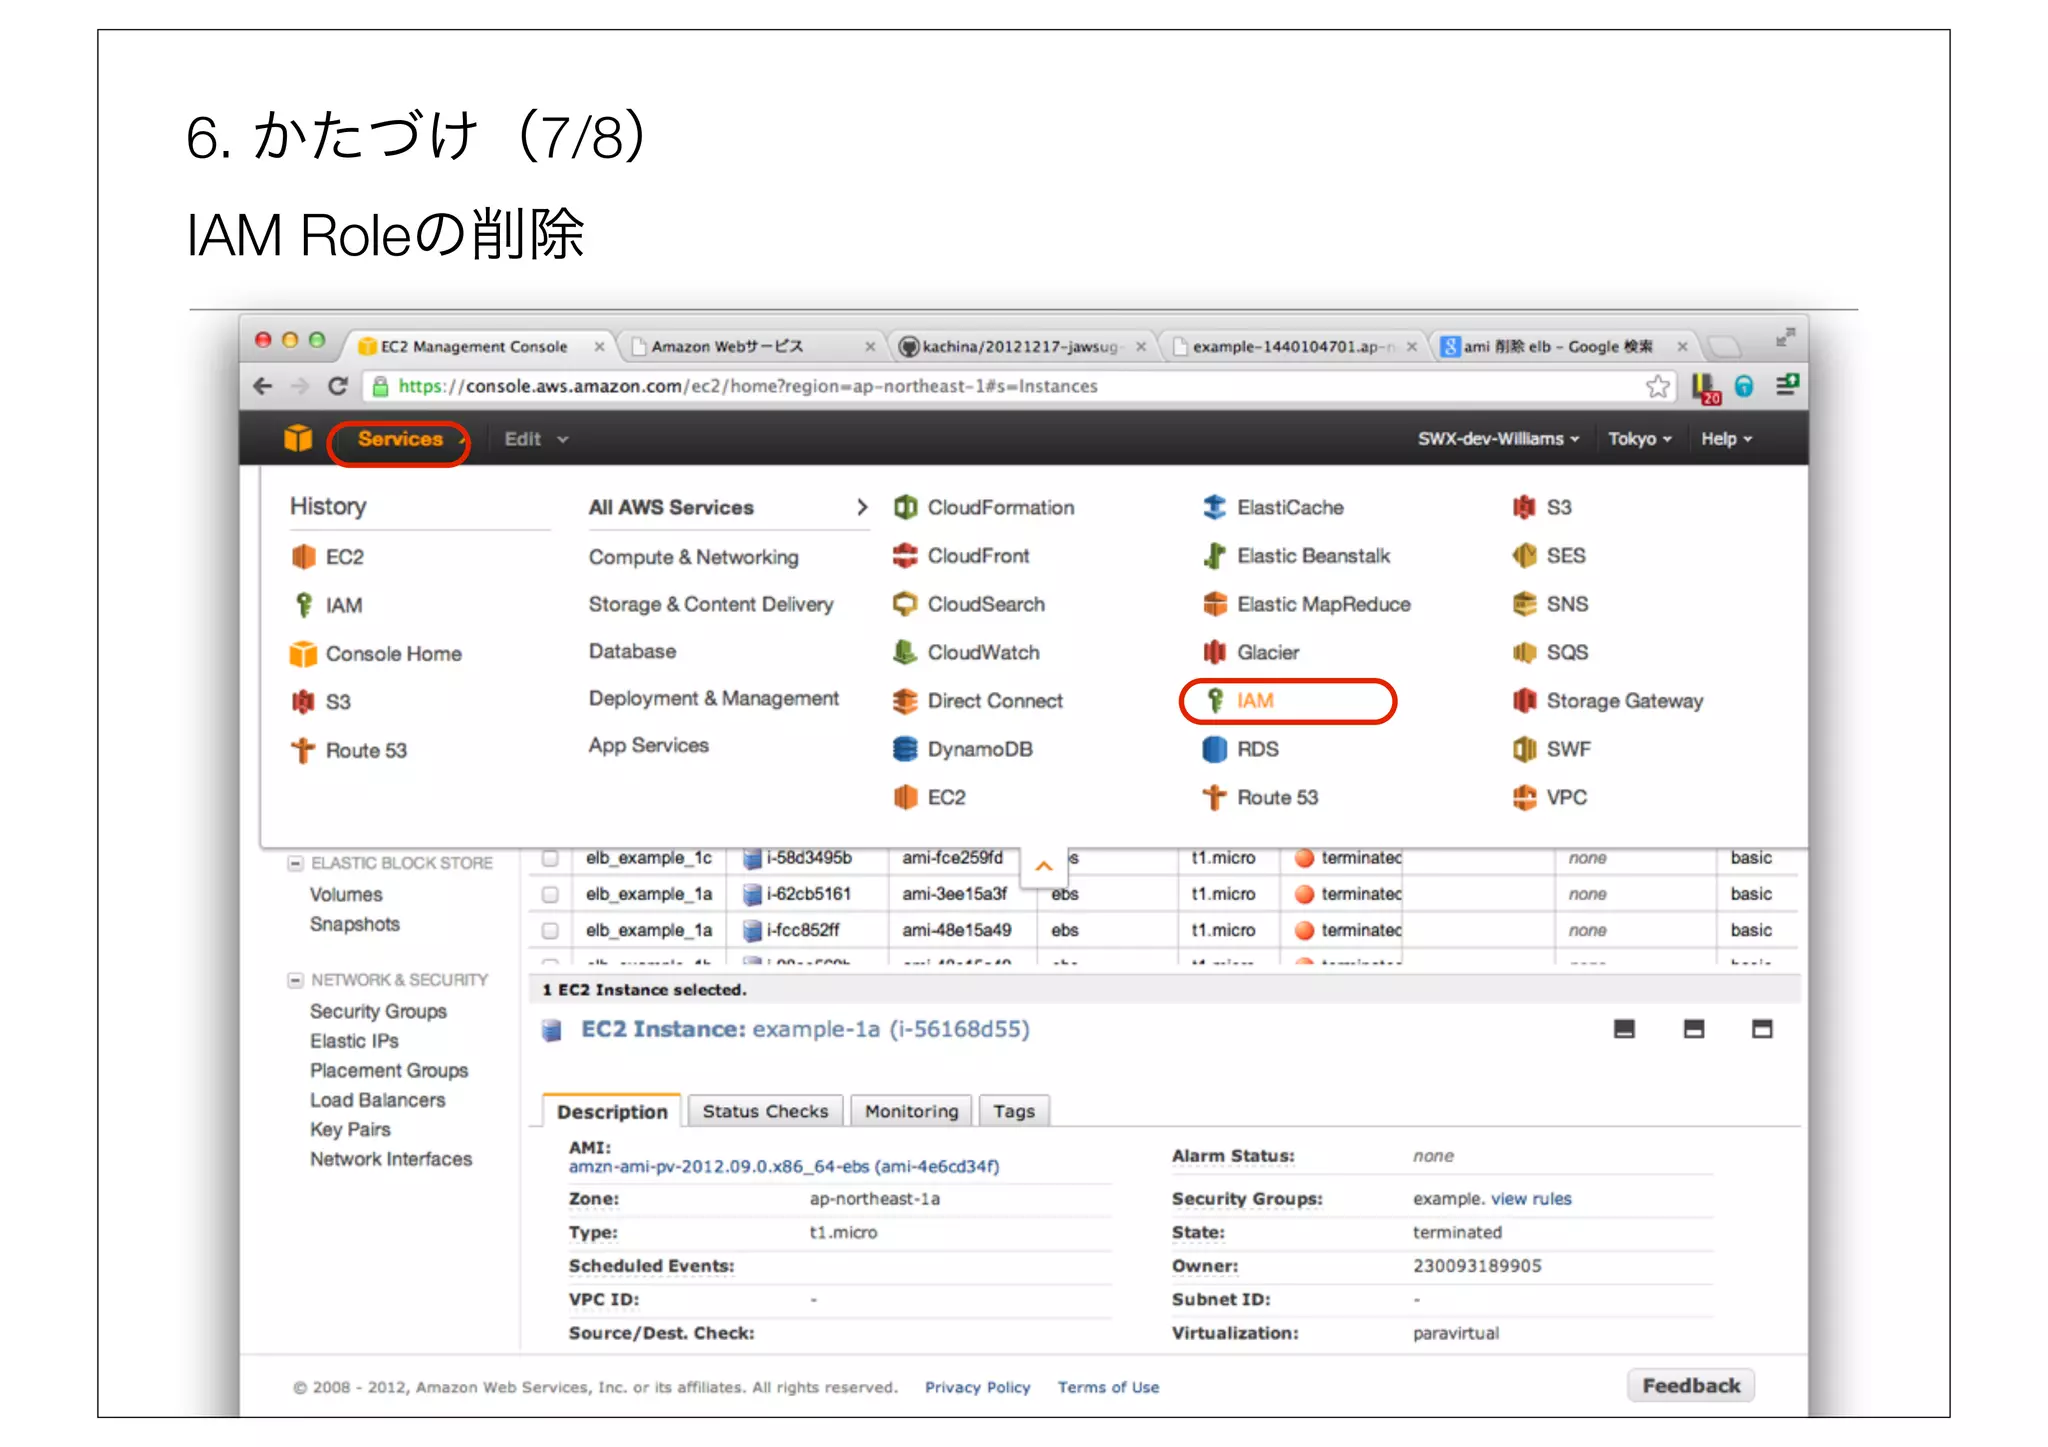Open the amzn-ami-pv-2012.09.0 AMI link
Image resolution: width=2048 pixels, height=1447 pixels.
[784, 1166]
